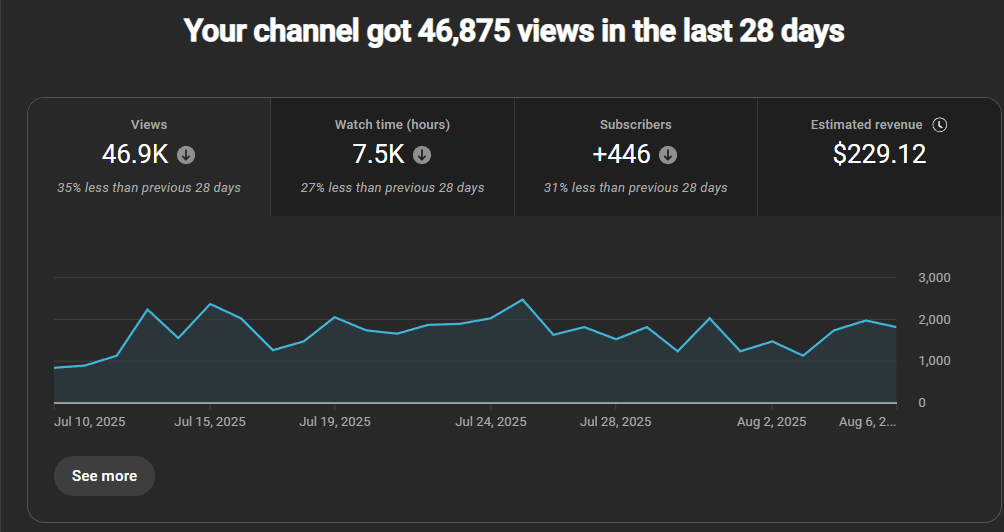
Task: Click the $229.12 revenue amount
Action: point(879,155)
